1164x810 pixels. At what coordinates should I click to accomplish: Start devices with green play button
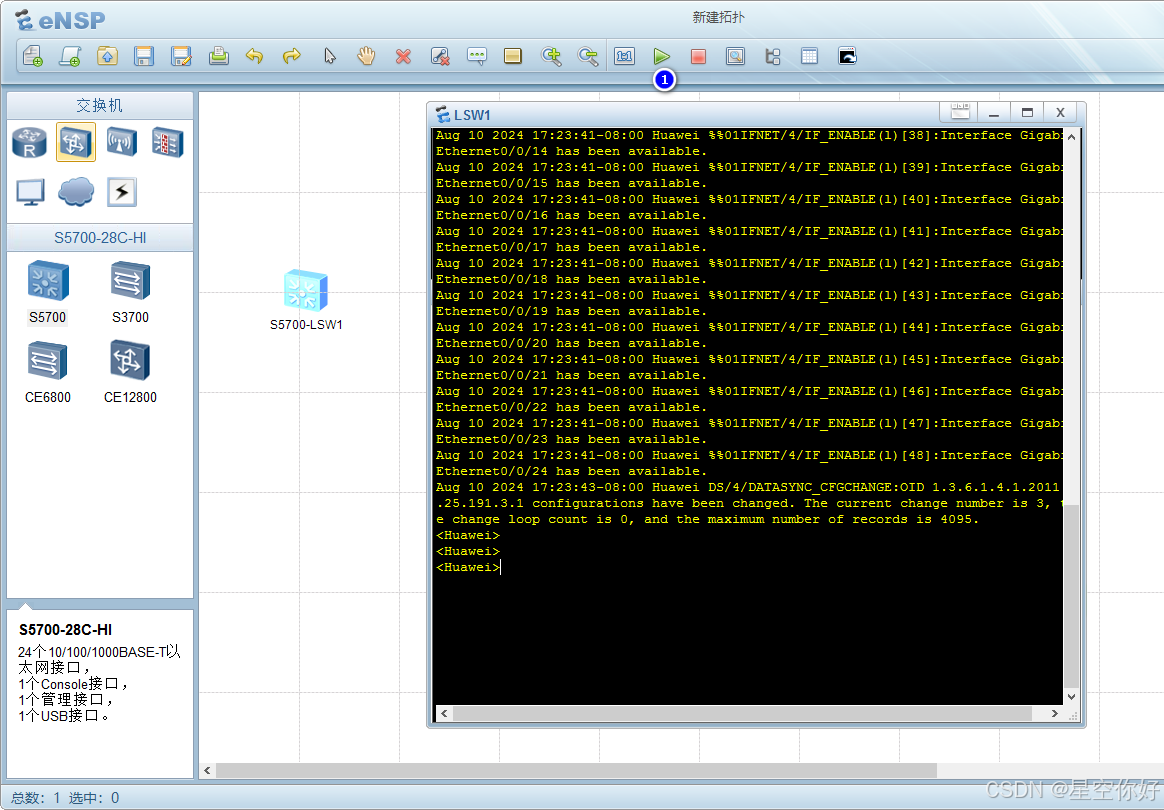pyautogui.click(x=661, y=56)
